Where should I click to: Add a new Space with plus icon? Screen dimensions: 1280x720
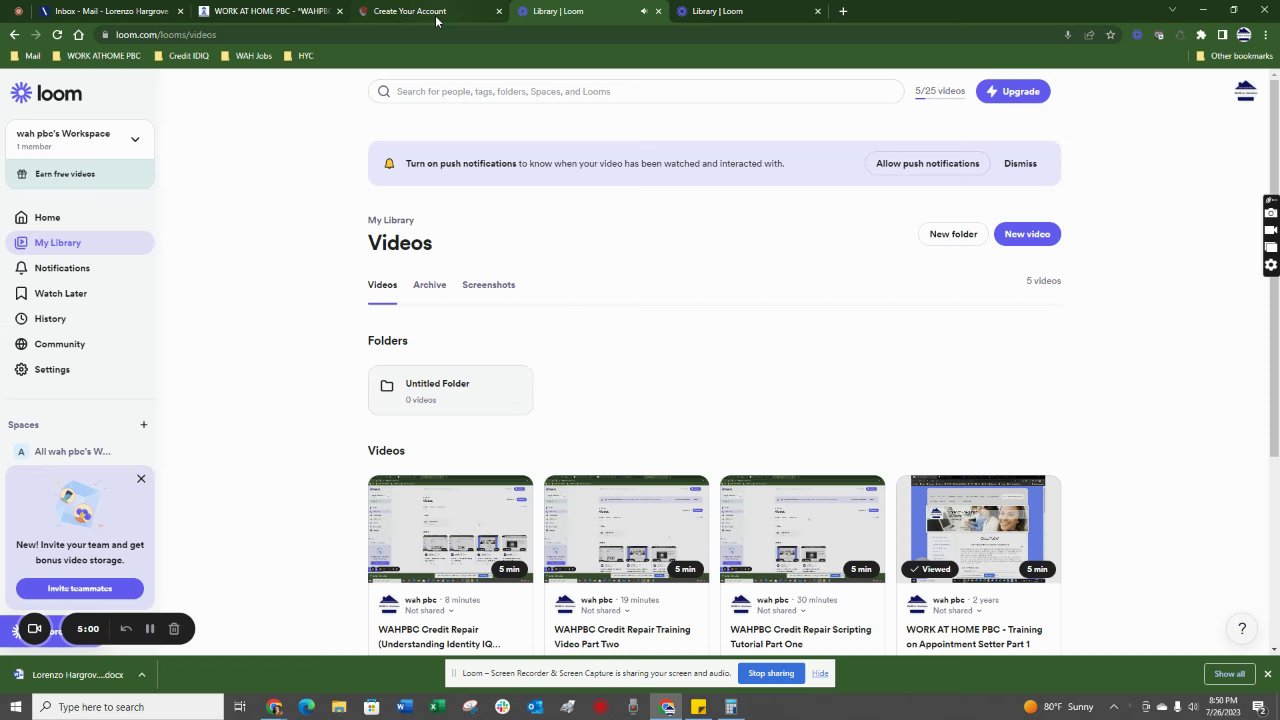click(x=143, y=425)
